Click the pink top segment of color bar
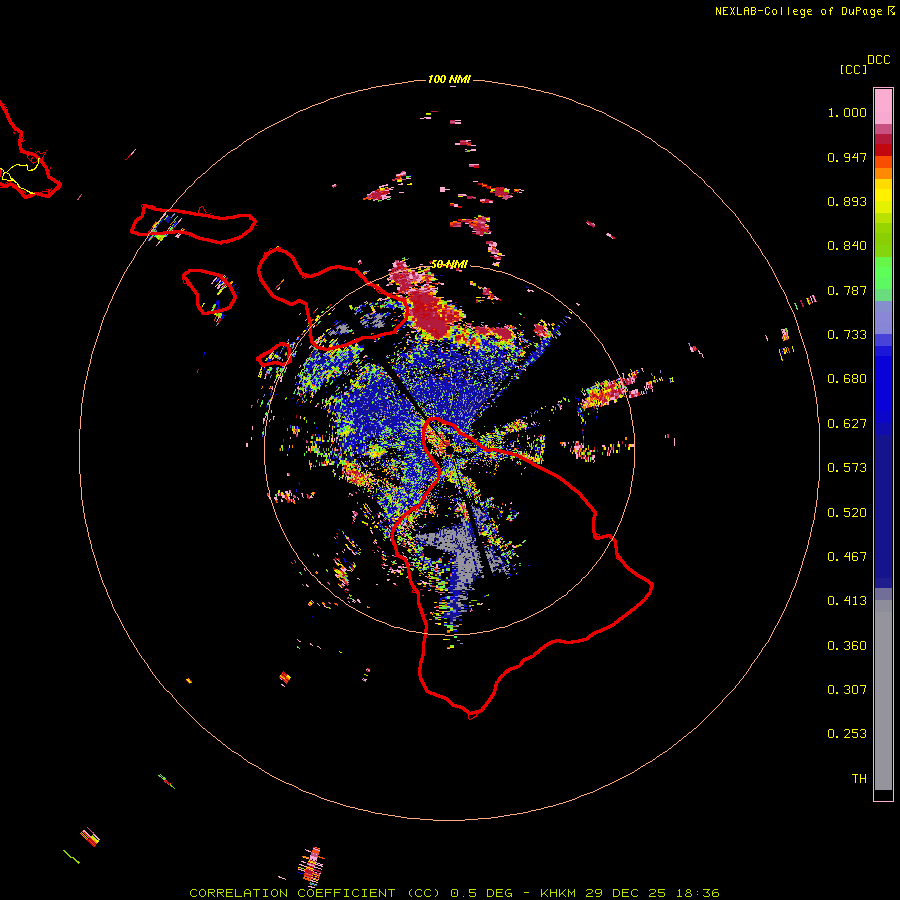 (x=883, y=107)
